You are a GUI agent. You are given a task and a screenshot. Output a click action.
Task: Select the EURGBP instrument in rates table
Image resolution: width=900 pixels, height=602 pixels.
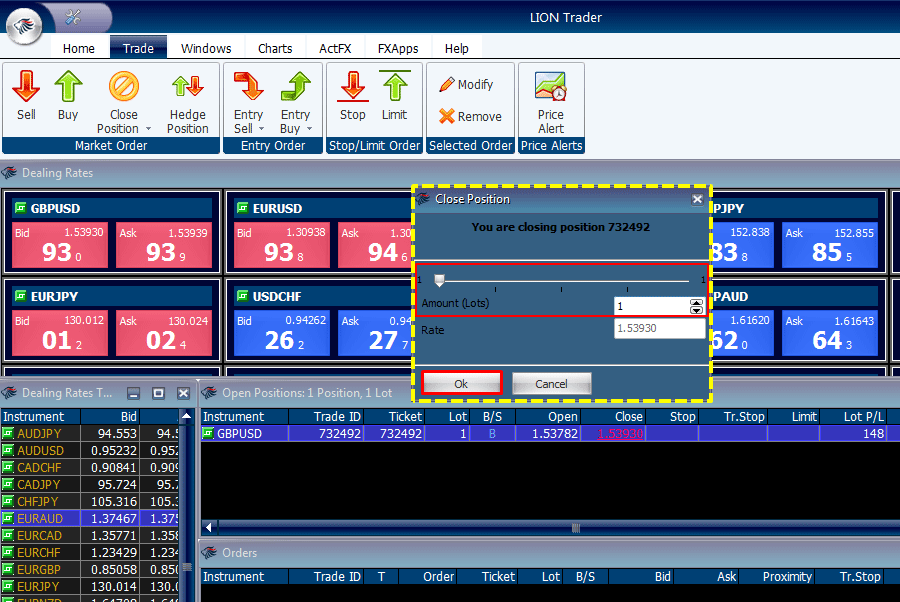pyautogui.click(x=38, y=569)
